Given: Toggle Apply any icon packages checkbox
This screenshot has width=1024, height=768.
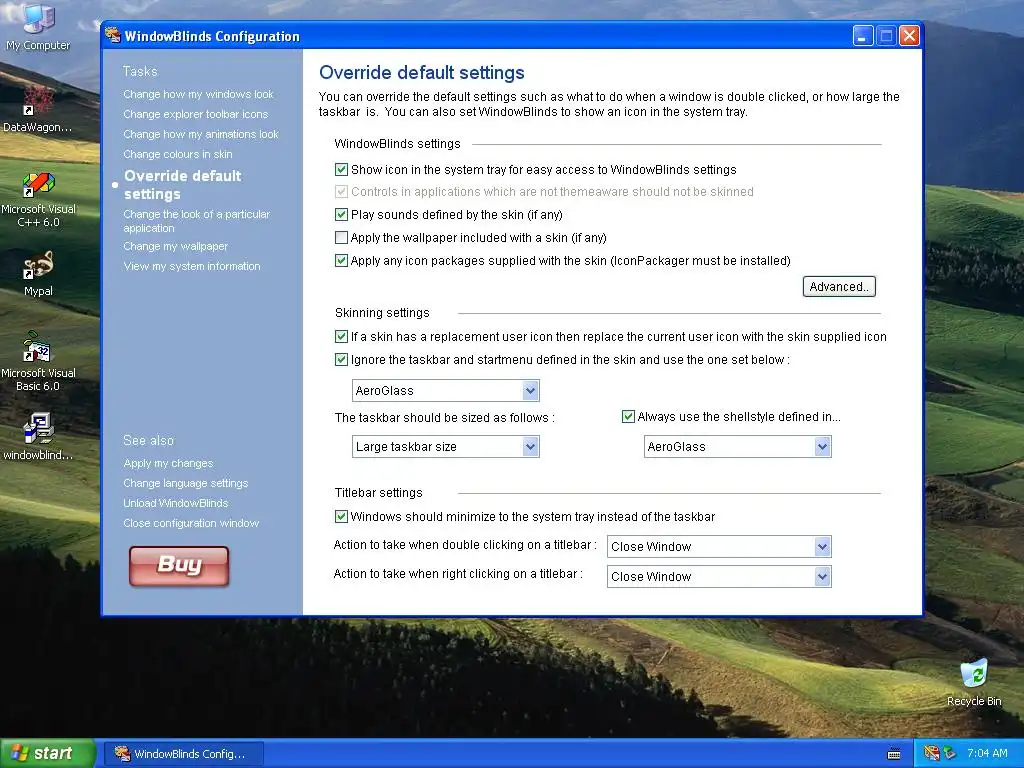Looking at the screenshot, I should [x=341, y=261].
